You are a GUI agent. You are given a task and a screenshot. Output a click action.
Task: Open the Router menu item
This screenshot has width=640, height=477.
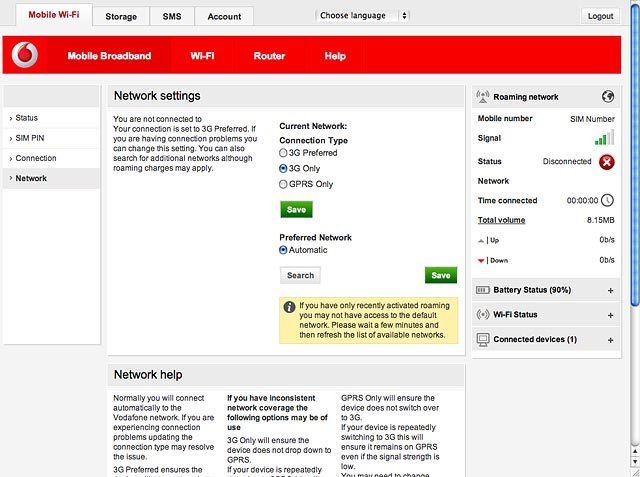[x=269, y=56]
